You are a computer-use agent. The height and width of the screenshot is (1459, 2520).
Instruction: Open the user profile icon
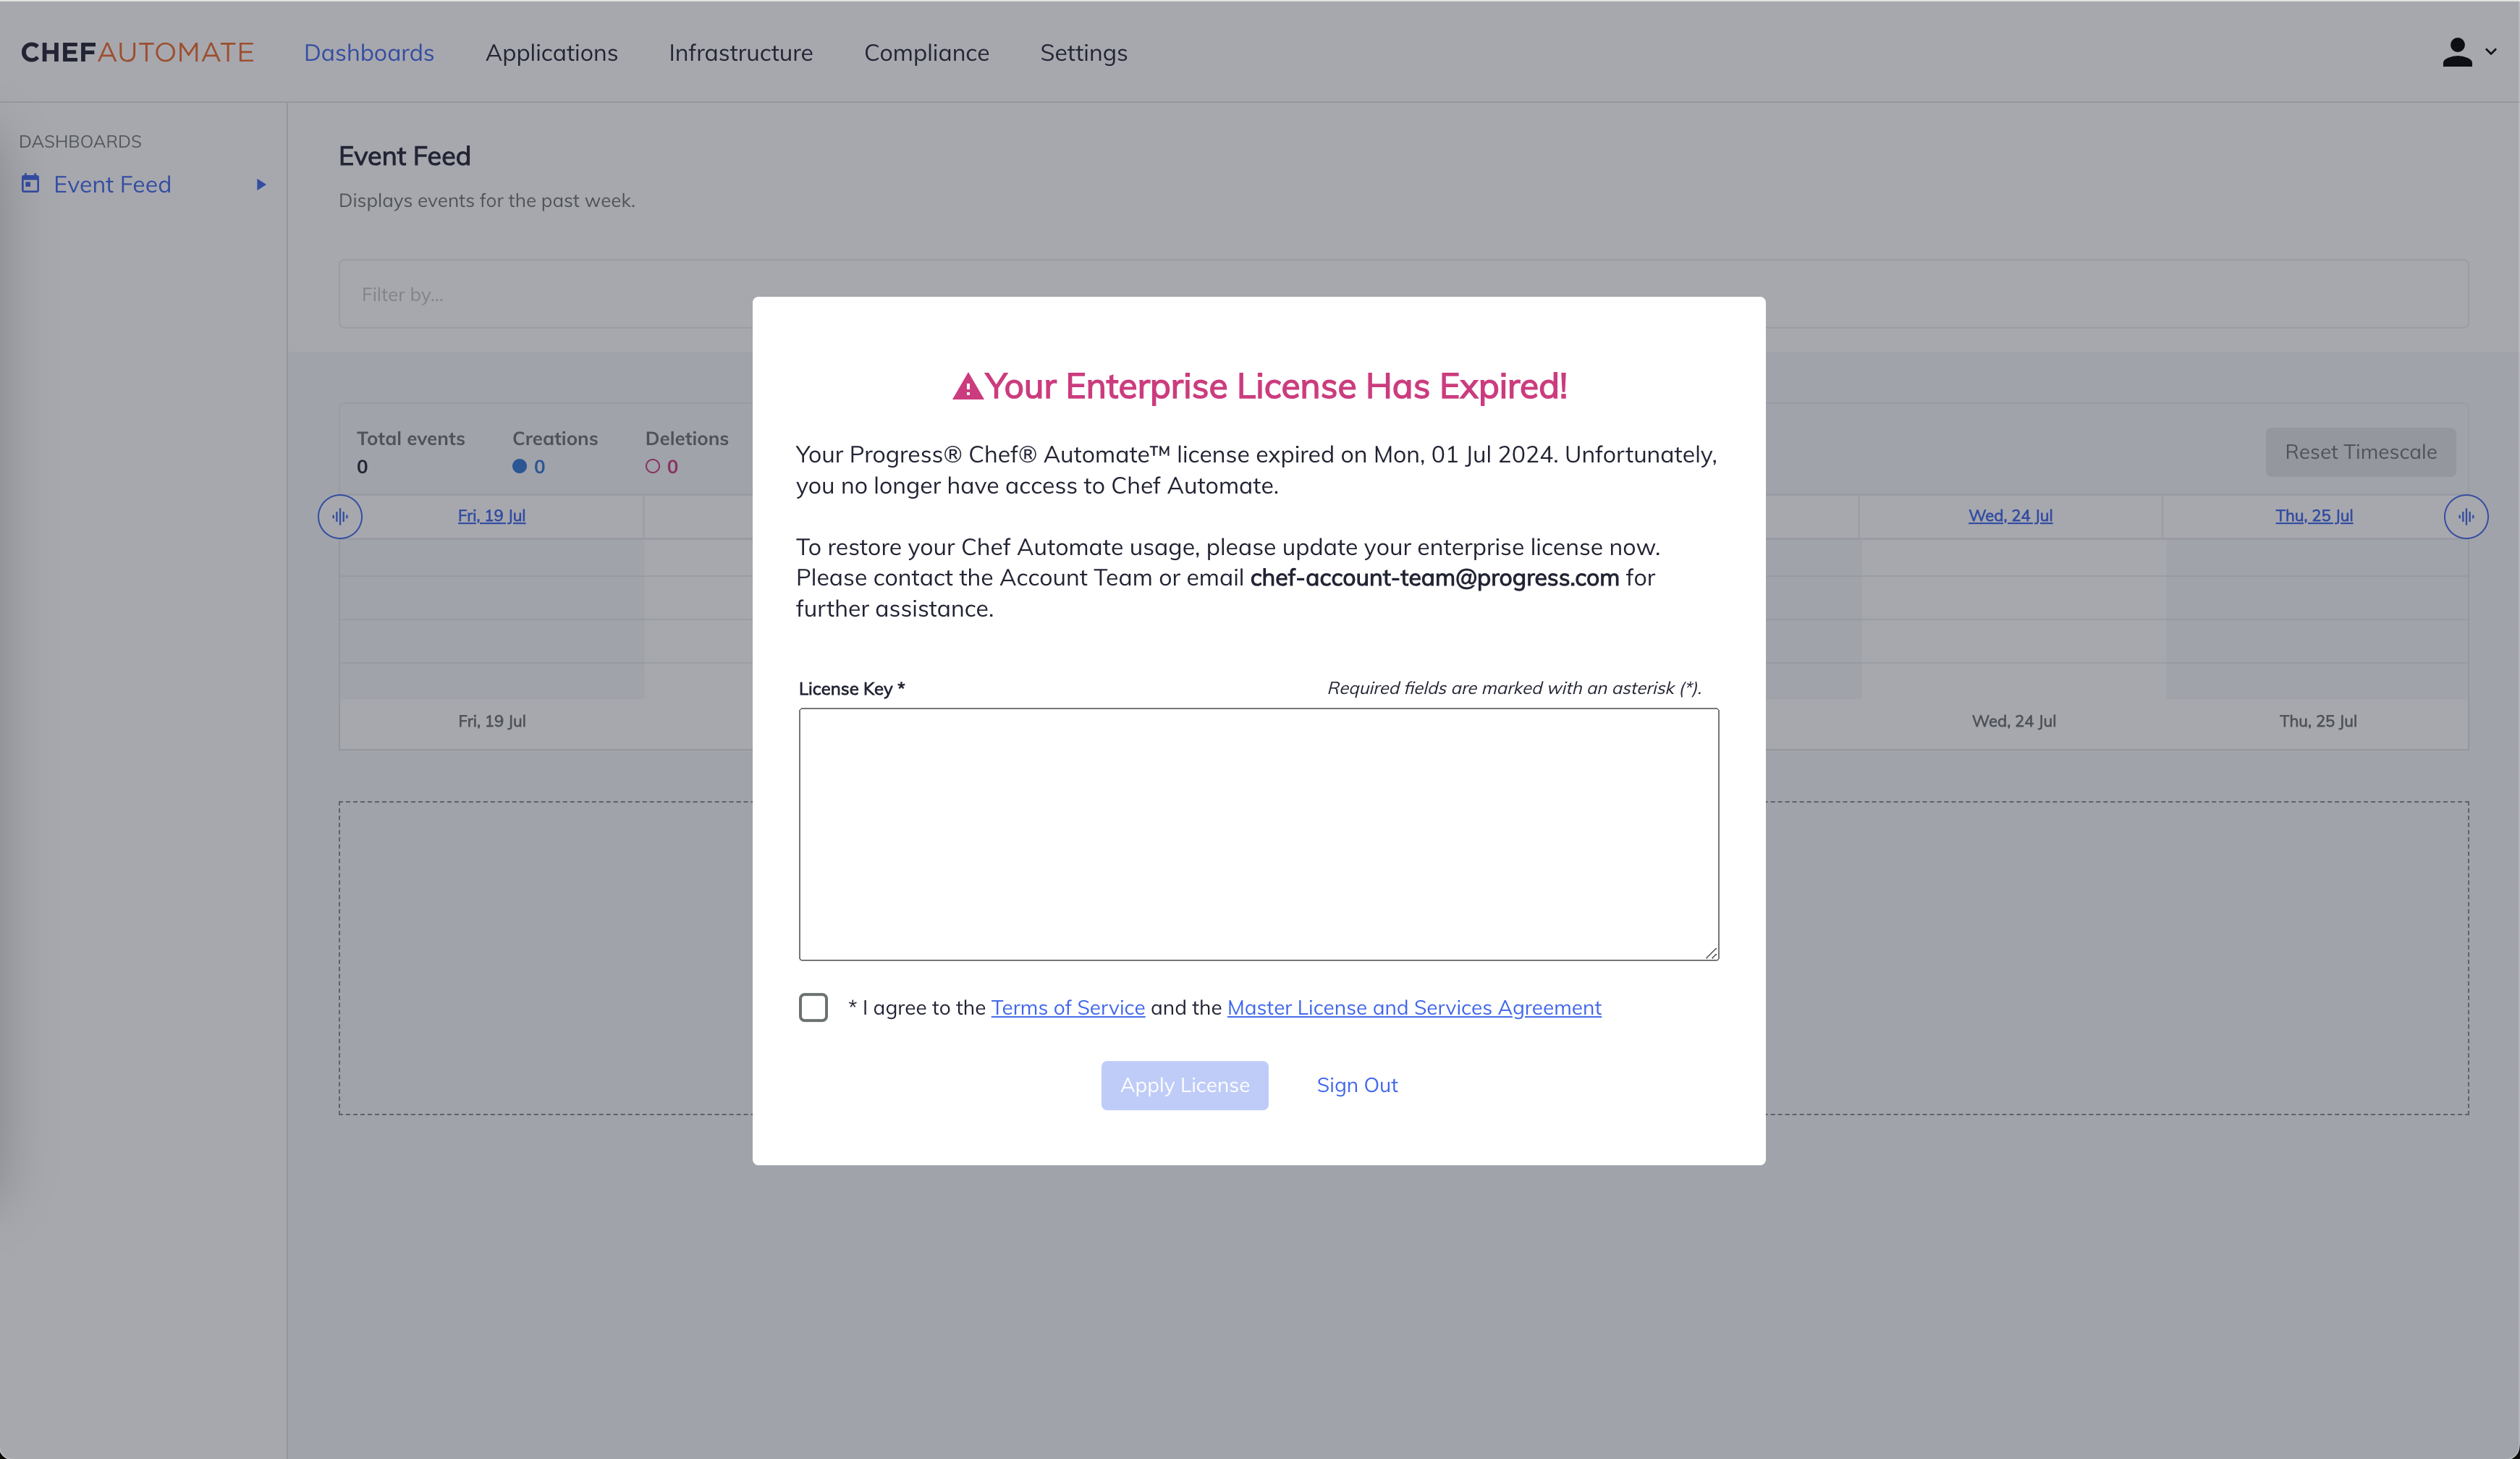tap(2458, 52)
